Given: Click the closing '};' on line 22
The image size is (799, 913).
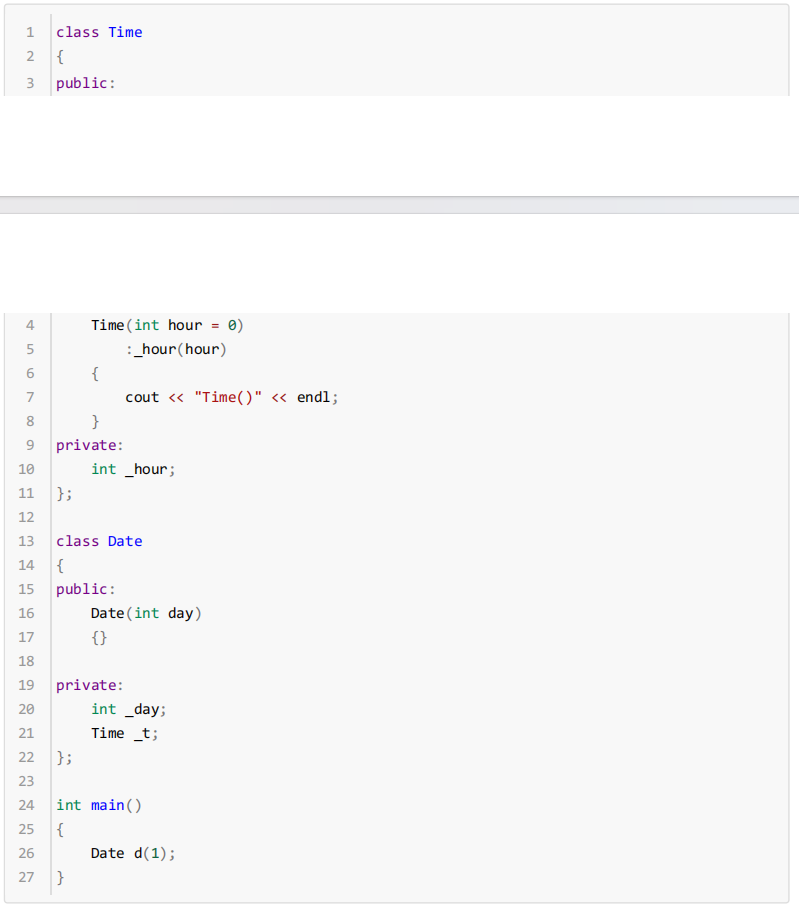Looking at the screenshot, I should click(64, 758).
